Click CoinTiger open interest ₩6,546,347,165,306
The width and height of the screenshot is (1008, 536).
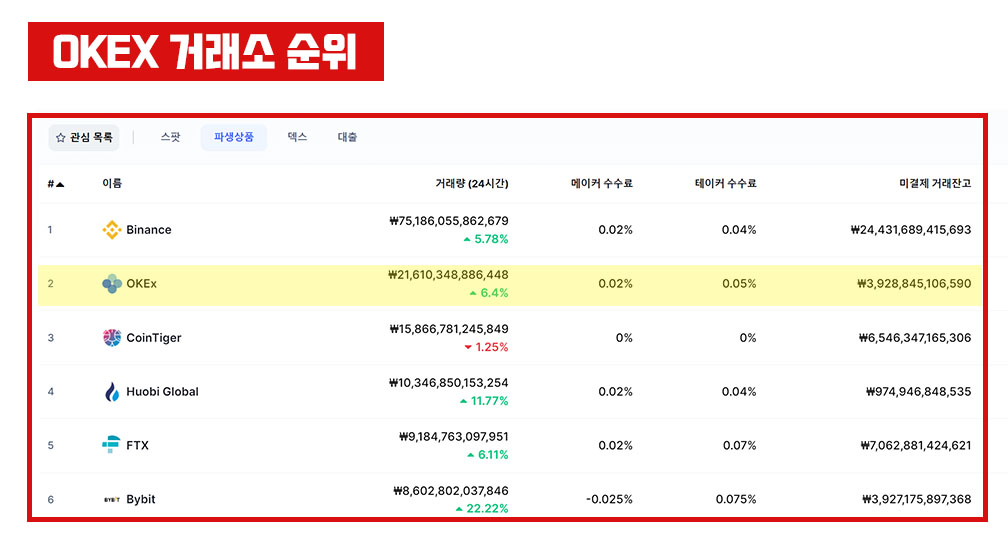(x=915, y=337)
